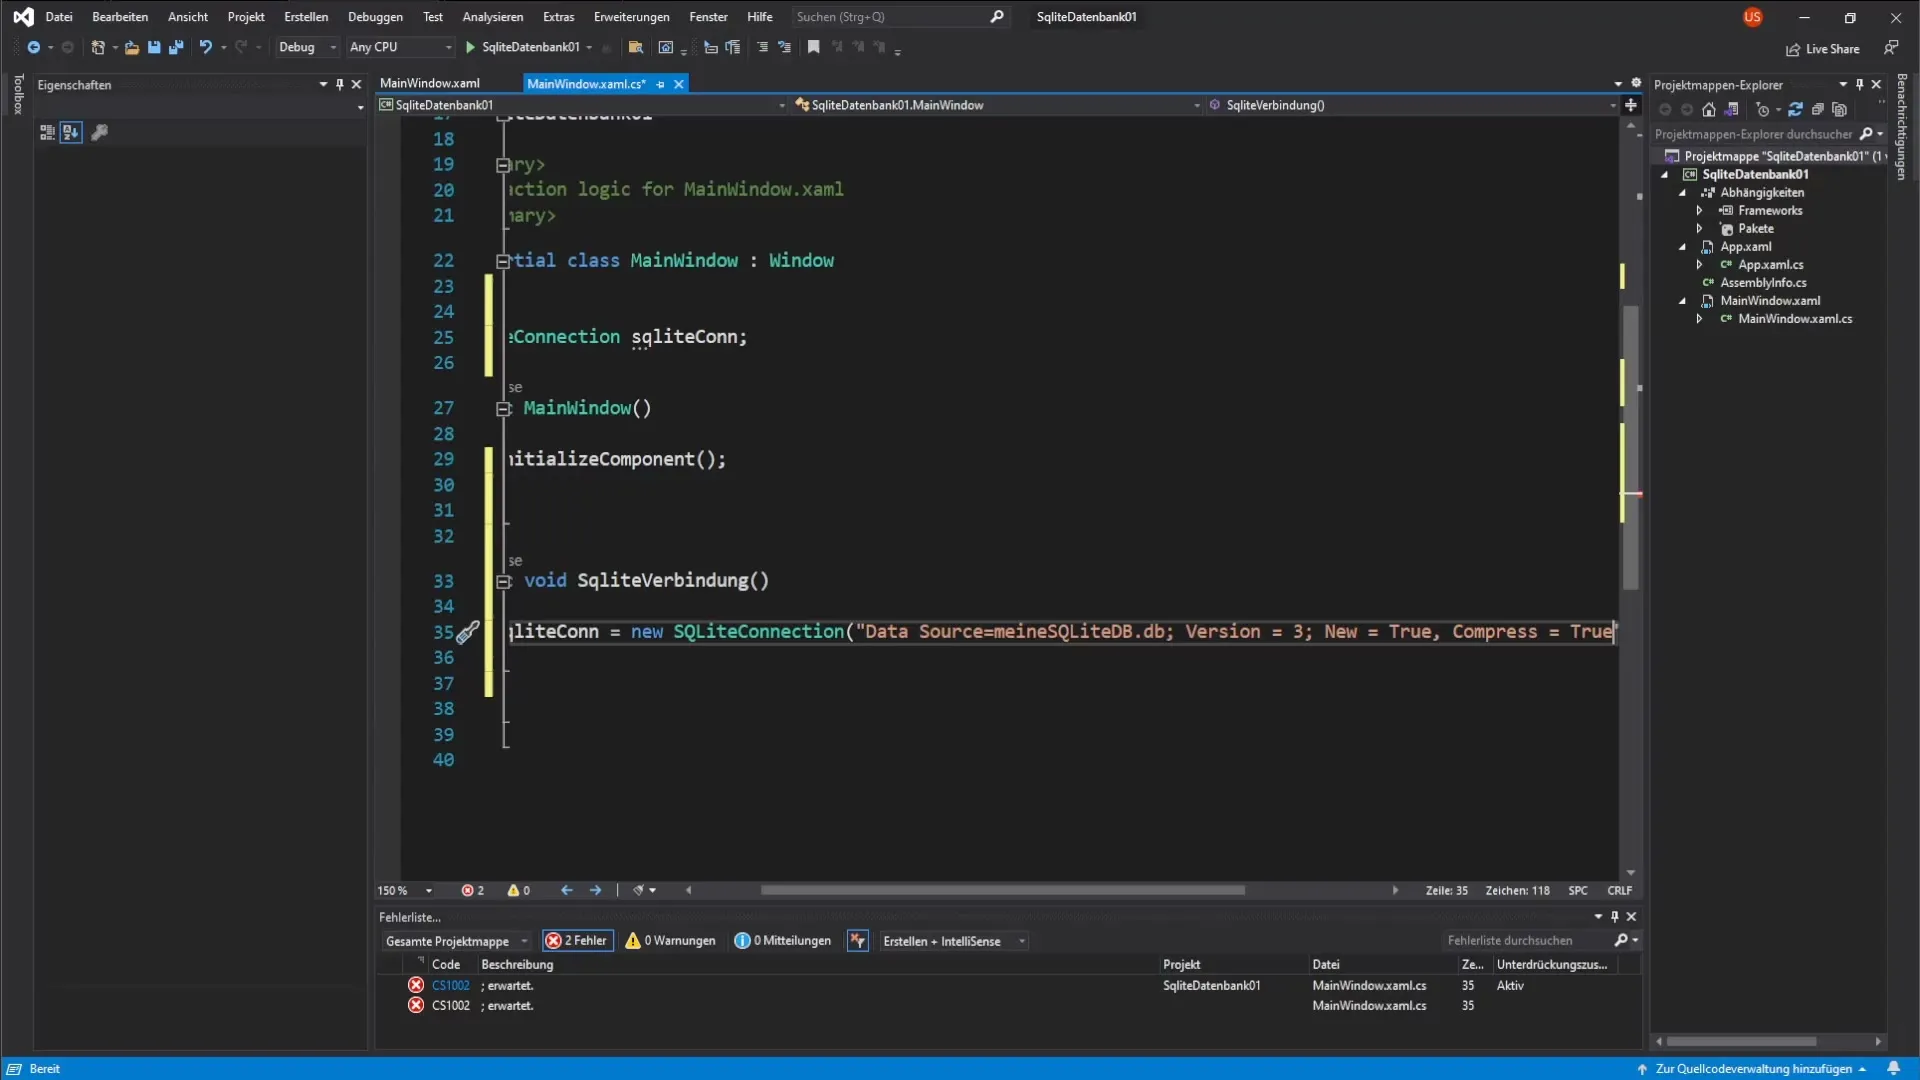Click the Undo icon in the toolbar
This screenshot has height=1080, width=1920.
click(205, 47)
